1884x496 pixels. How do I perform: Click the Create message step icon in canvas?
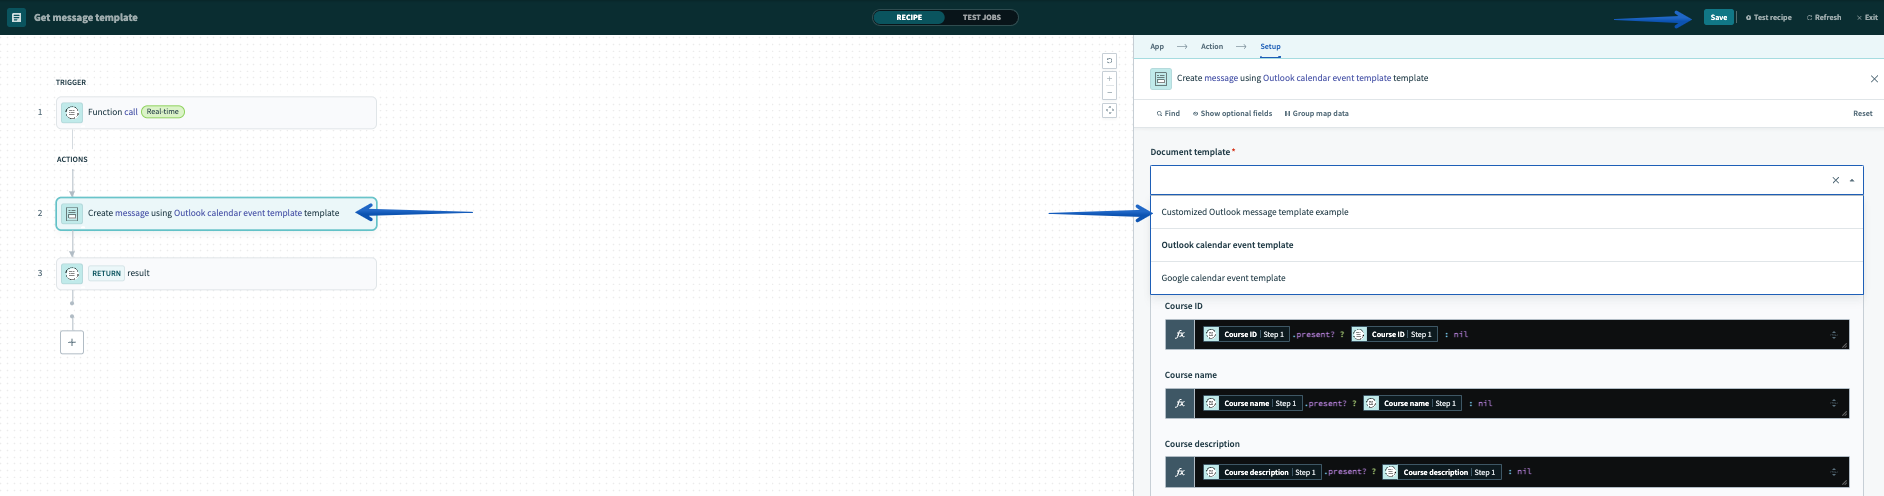72,214
